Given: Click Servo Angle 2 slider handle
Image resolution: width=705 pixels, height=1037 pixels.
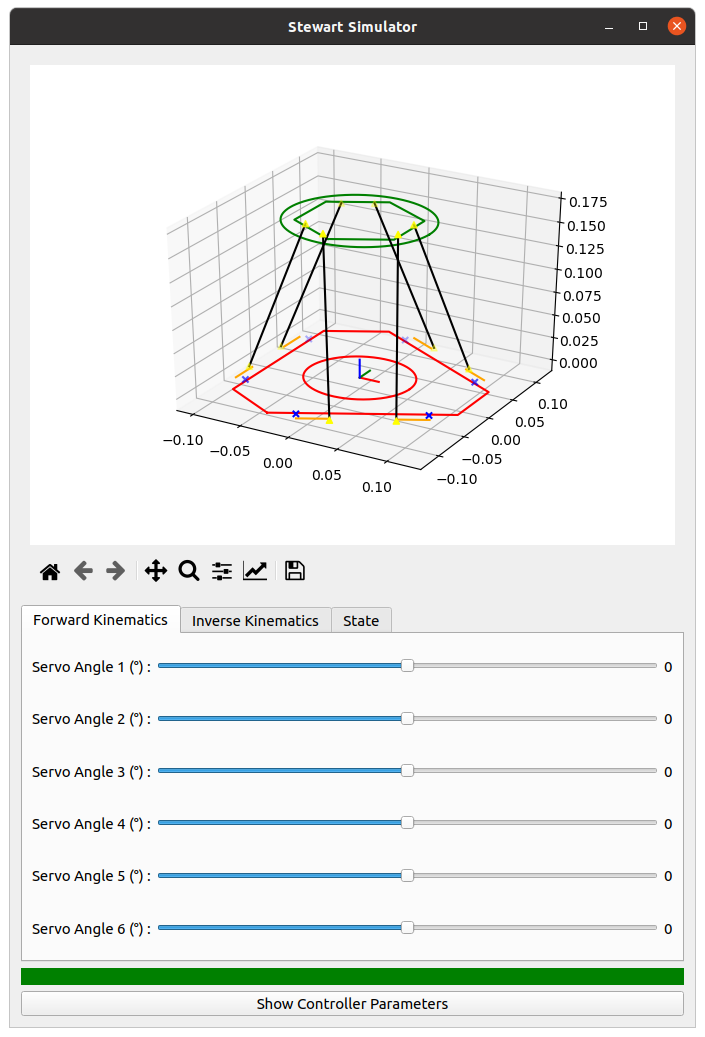Looking at the screenshot, I should pyautogui.click(x=407, y=718).
